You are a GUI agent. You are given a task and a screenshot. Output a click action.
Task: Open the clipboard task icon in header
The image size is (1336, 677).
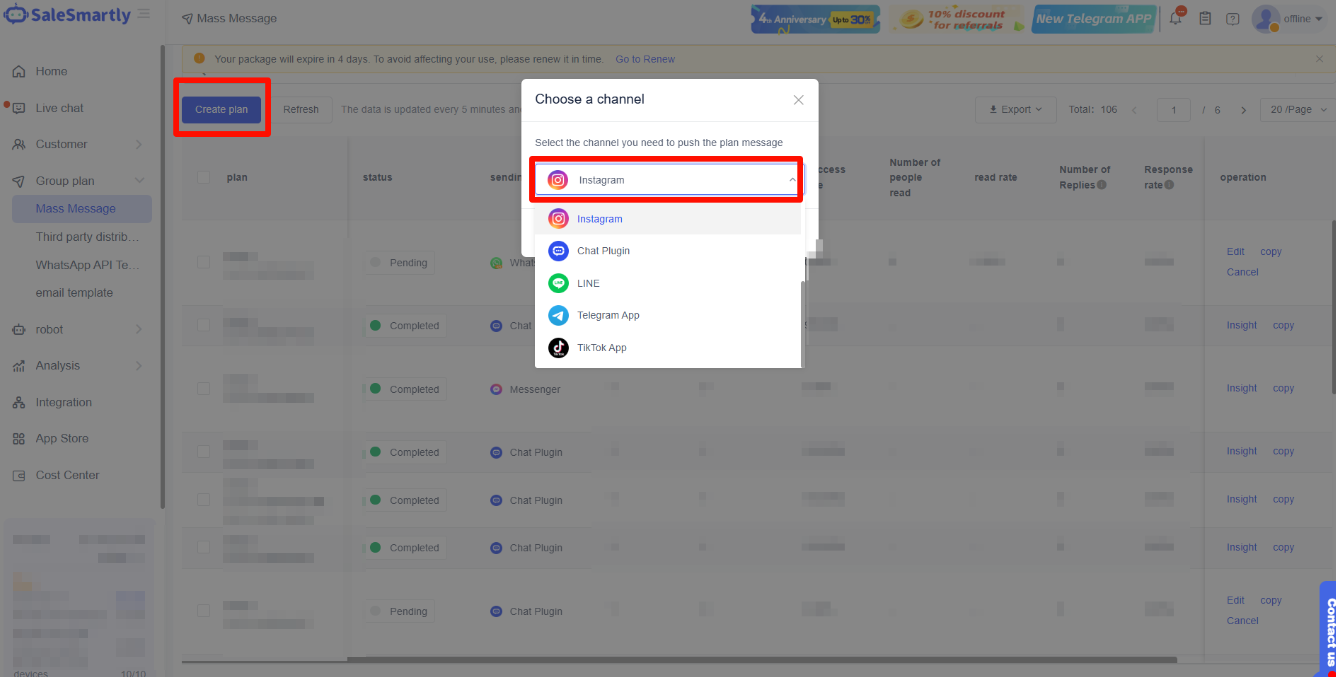tap(1205, 19)
